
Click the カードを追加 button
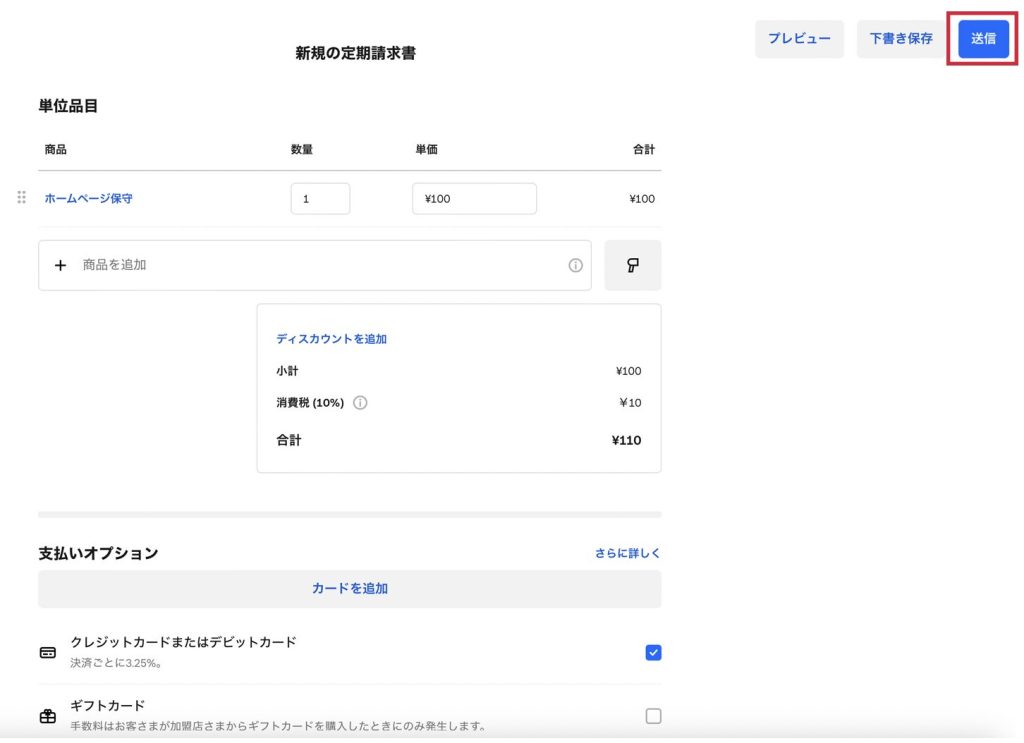point(349,589)
